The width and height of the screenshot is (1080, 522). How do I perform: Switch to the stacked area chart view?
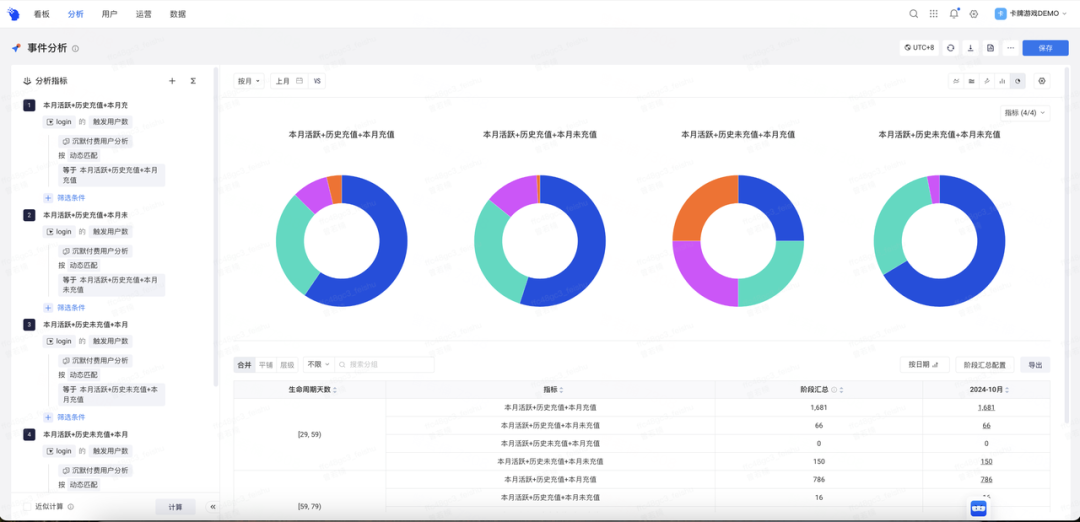[x=971, y=81]
